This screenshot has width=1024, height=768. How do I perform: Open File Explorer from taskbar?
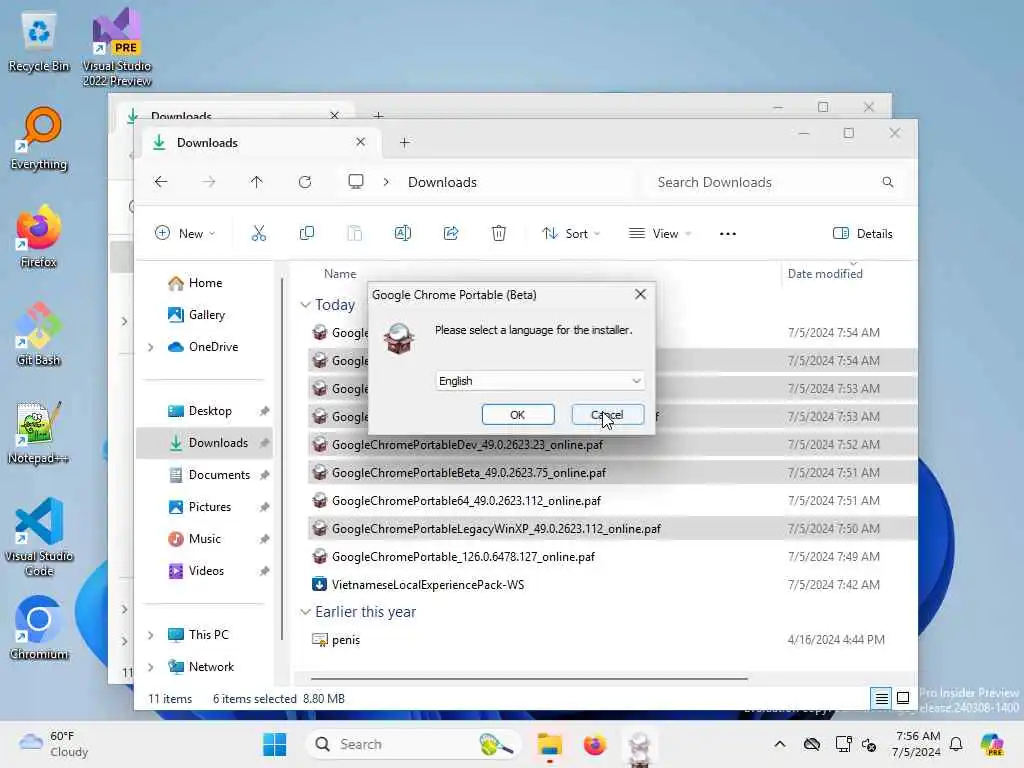549,744
